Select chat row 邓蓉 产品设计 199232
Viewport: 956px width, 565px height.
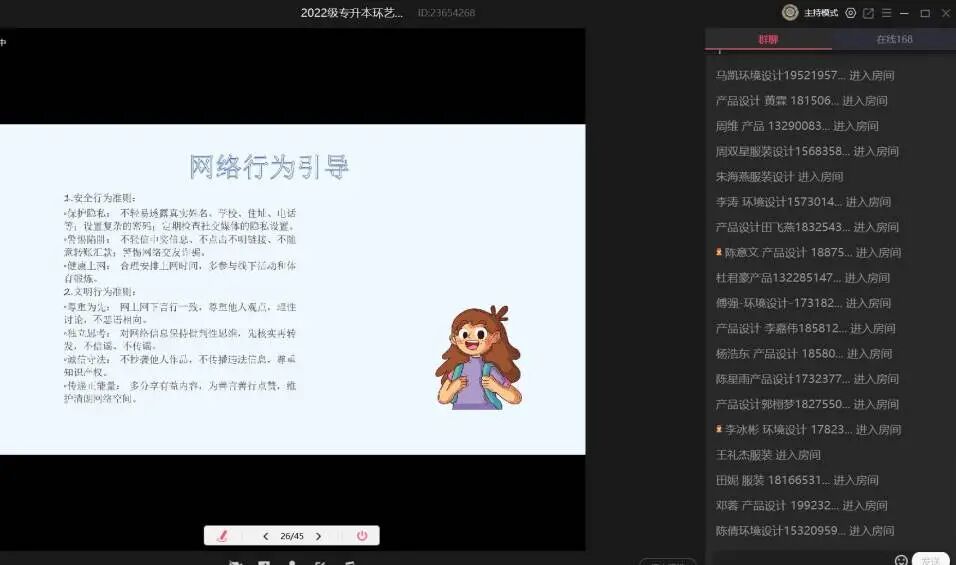[801, 505]
